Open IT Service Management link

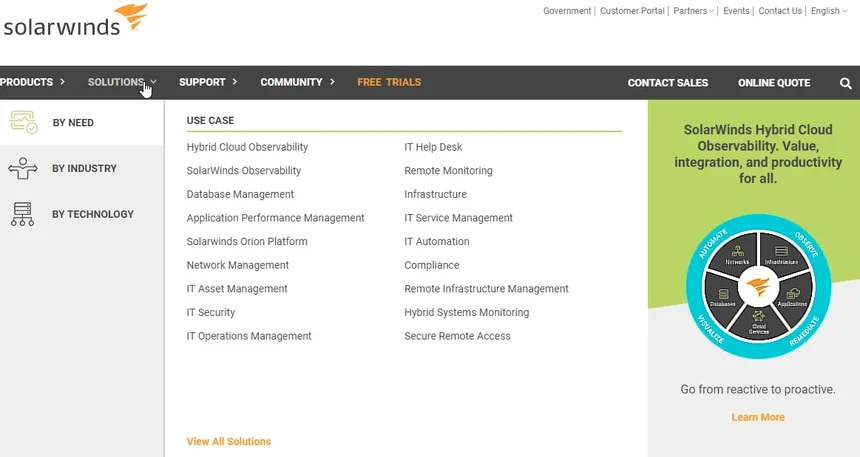[459, 218]
